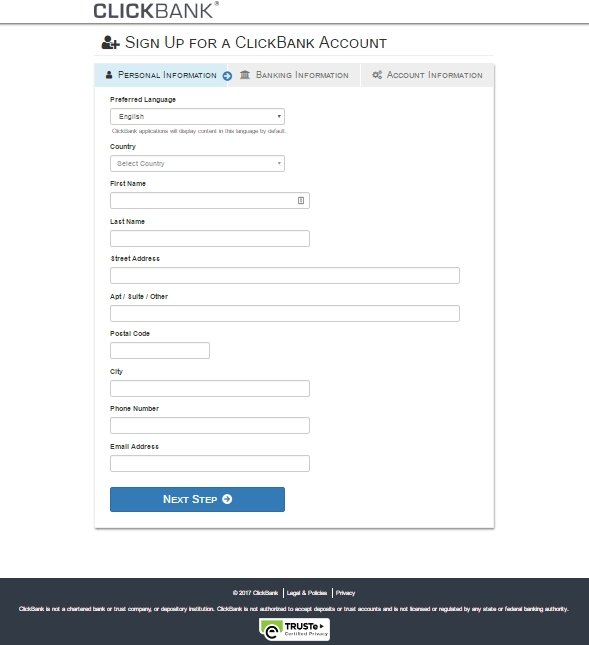Image resolution: width=589 pixels, height=645 pixels.
Task: Open the Preferred Language dropdown
Action: [x=197, y=116]
